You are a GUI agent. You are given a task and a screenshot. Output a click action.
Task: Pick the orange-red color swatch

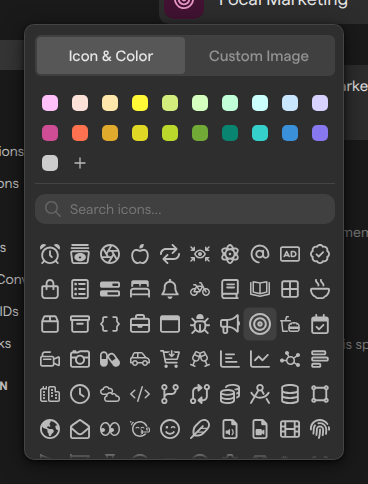tap(80, 133)
